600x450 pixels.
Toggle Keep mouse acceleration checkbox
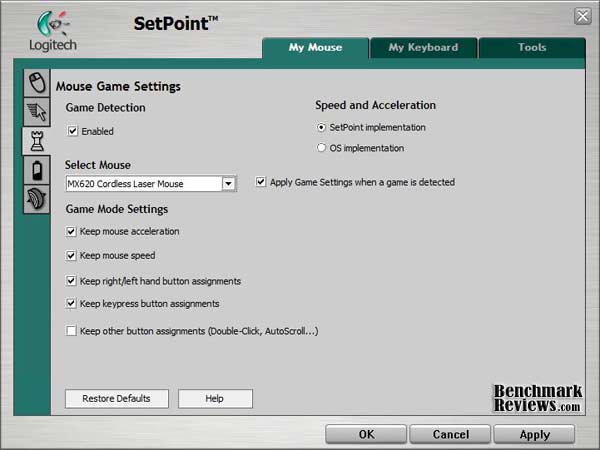pyautogui.click(x=71, y=232)
